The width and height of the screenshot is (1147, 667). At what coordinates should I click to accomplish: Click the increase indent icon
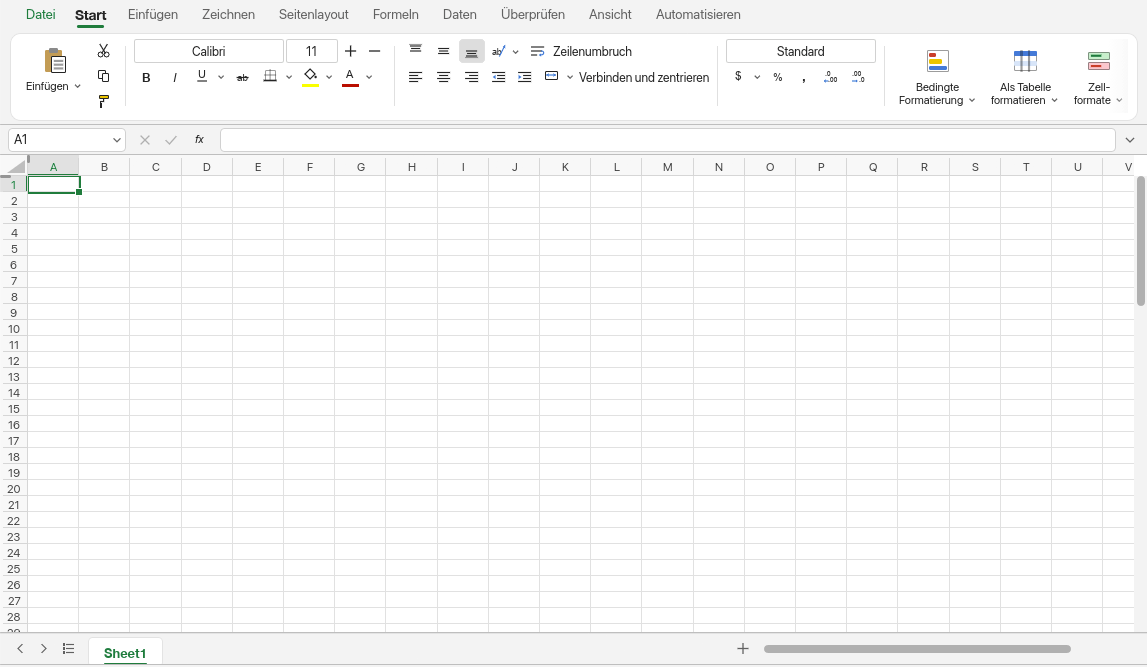(x=524, y=77)
